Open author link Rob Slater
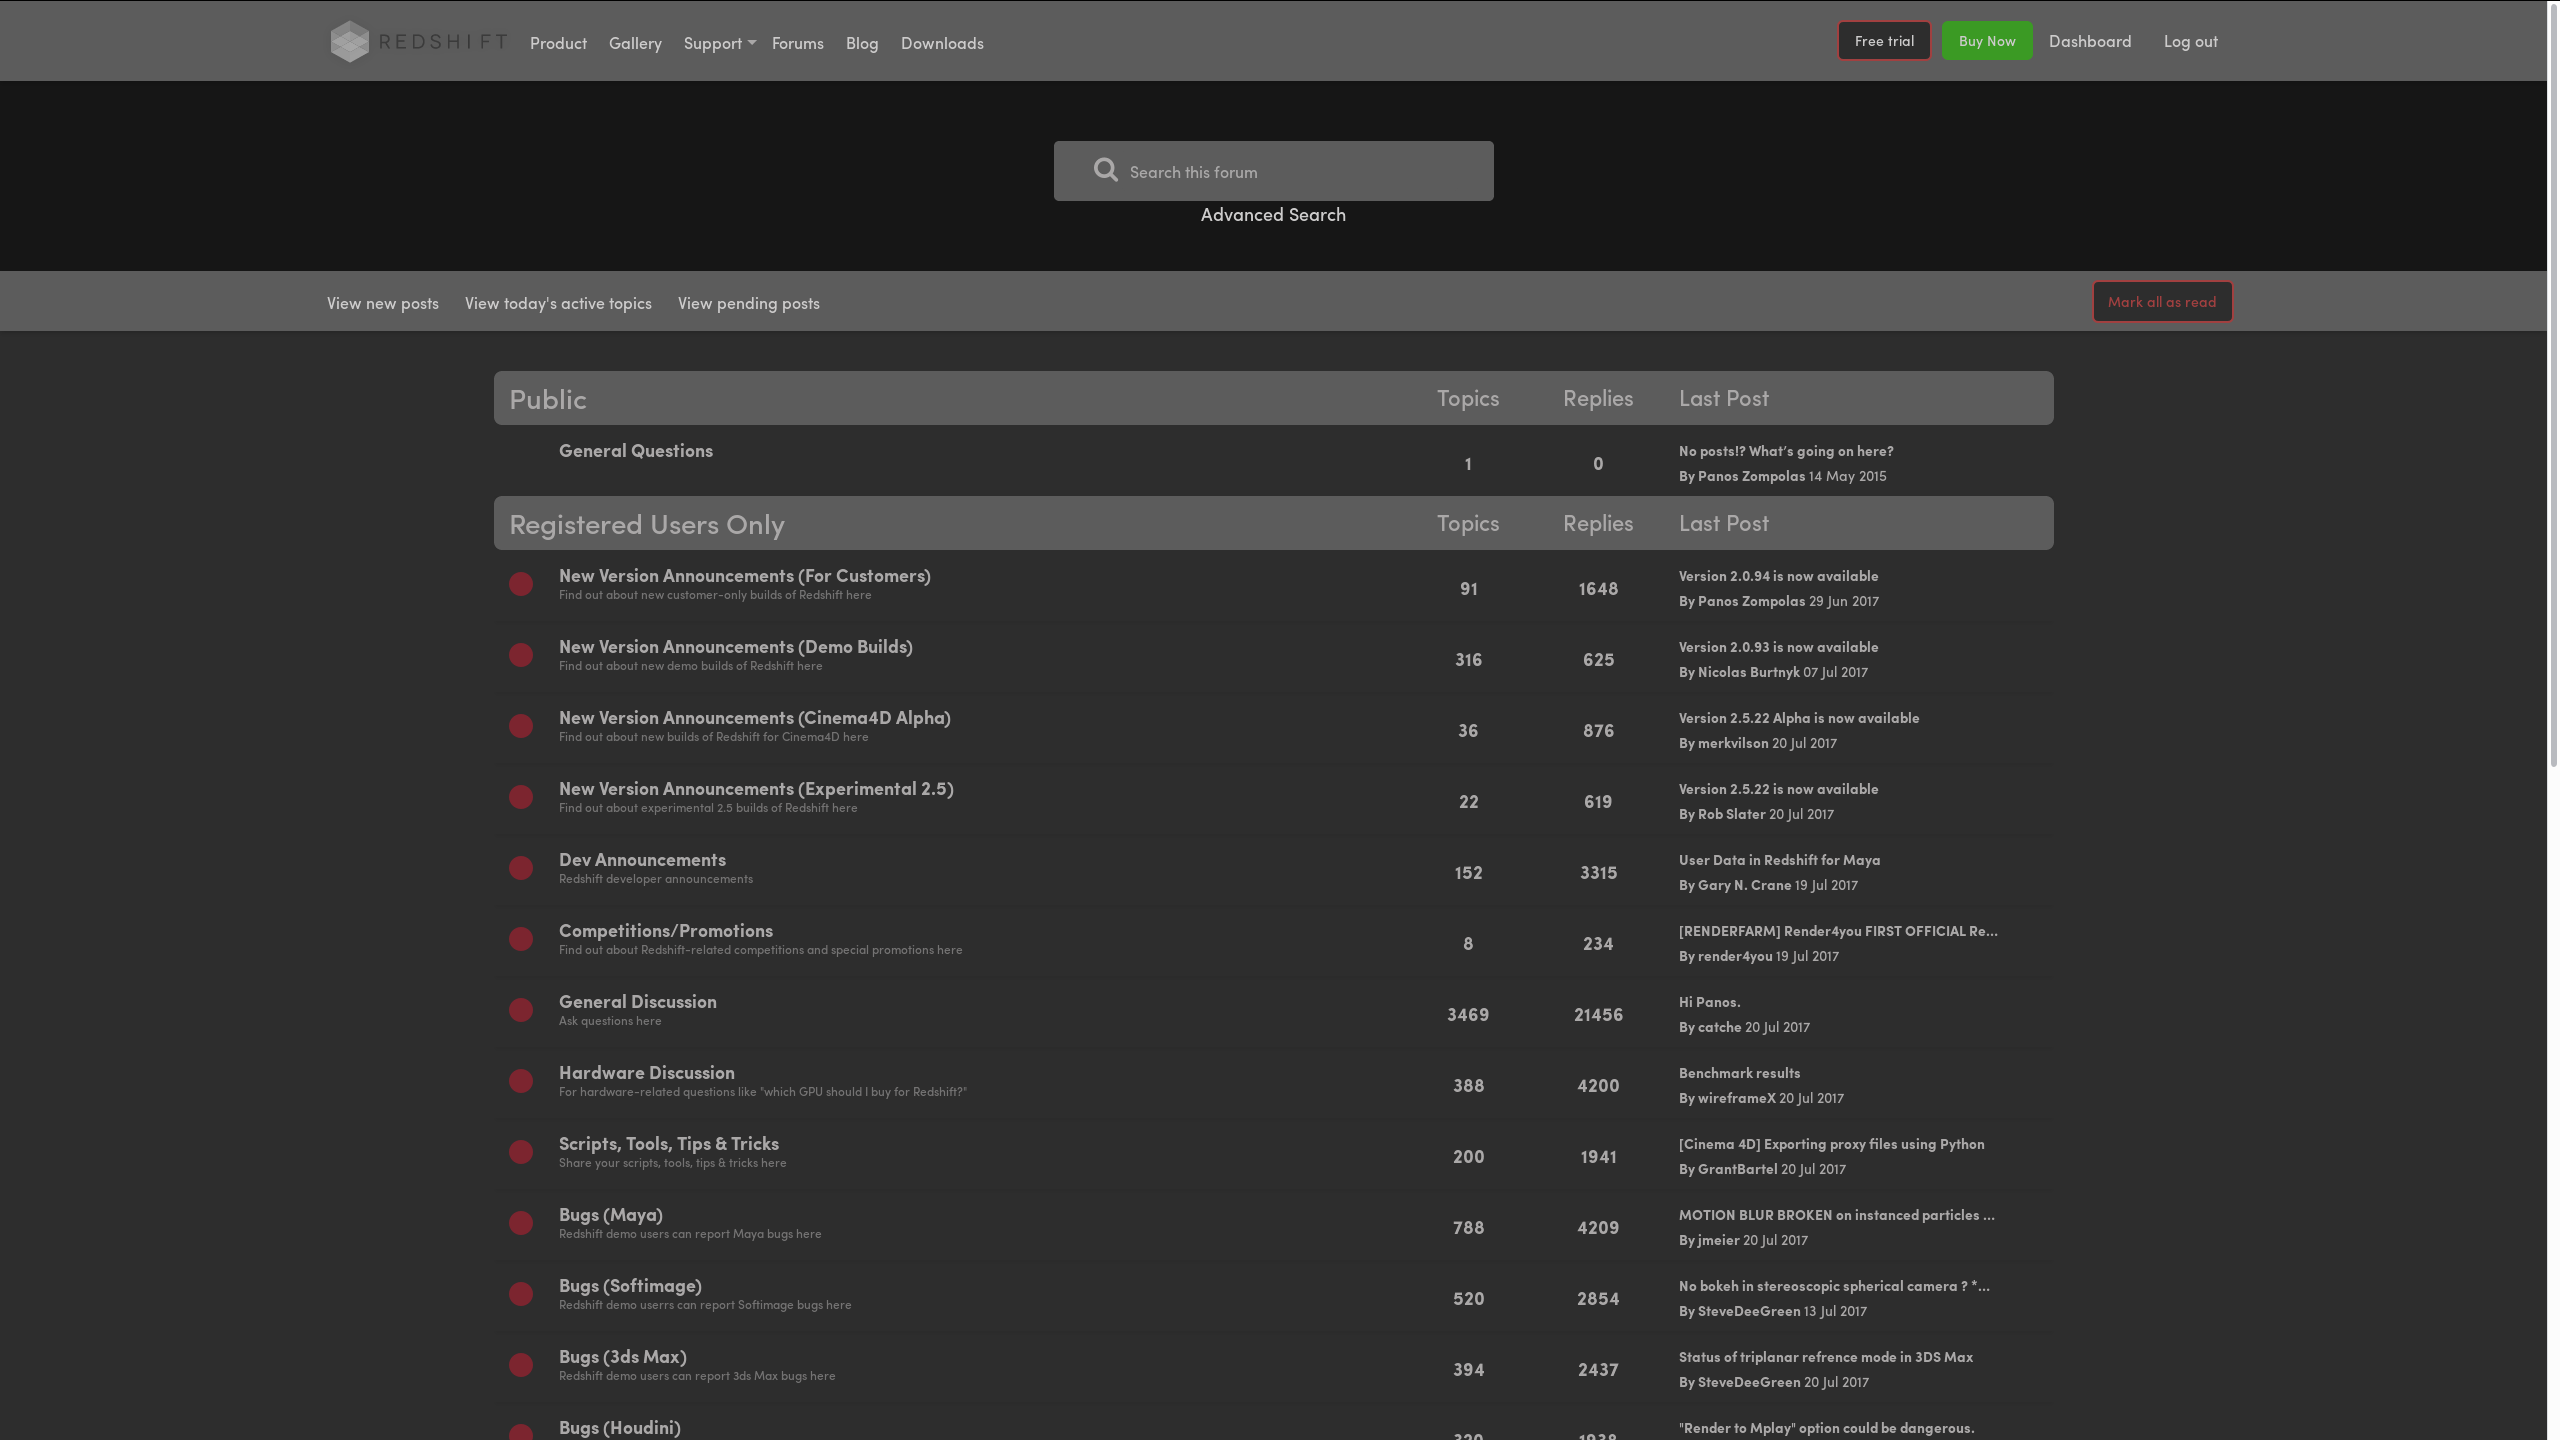This screenshot has height=1440, width=2560. tap(1732, 814)
